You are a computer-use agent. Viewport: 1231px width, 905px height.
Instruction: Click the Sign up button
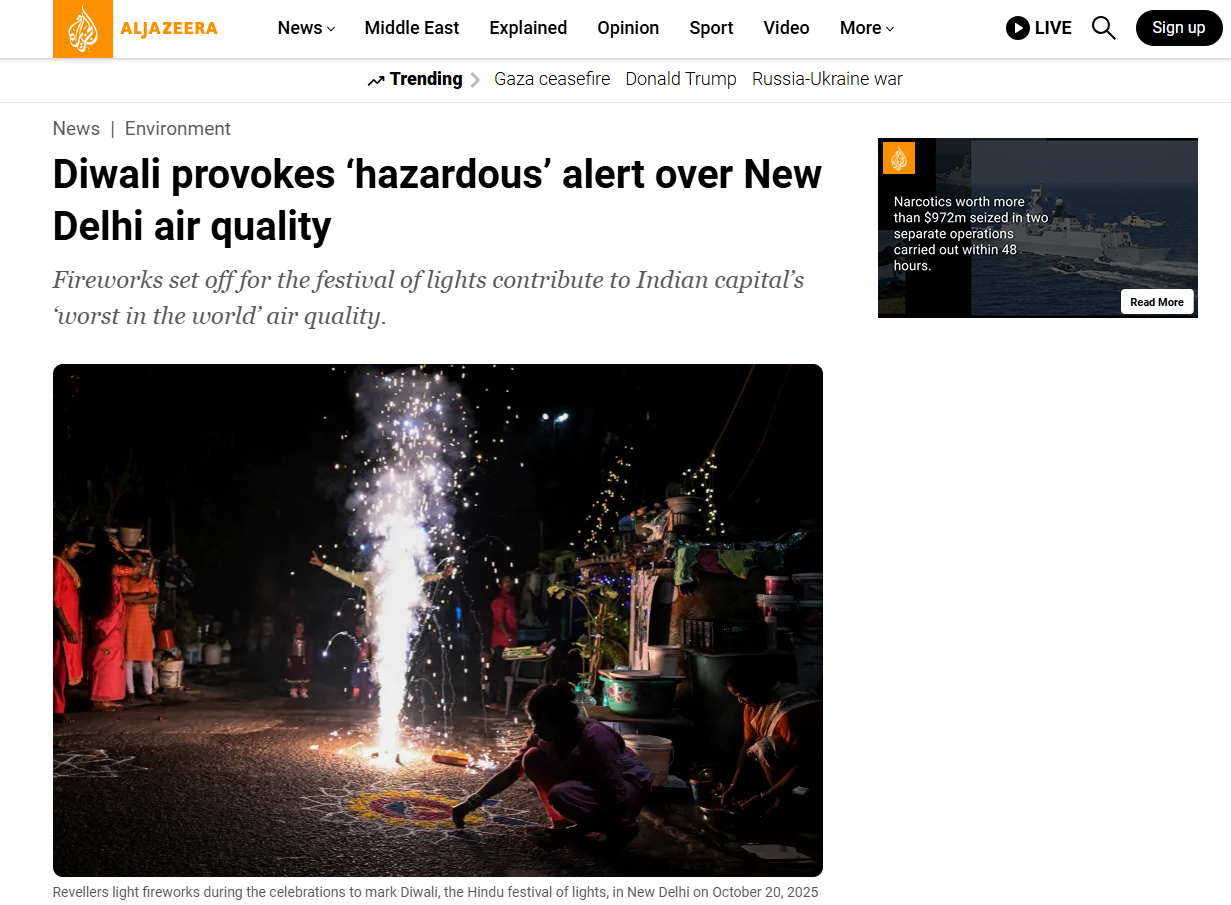pyautogui.click(x=1179, y=28)
